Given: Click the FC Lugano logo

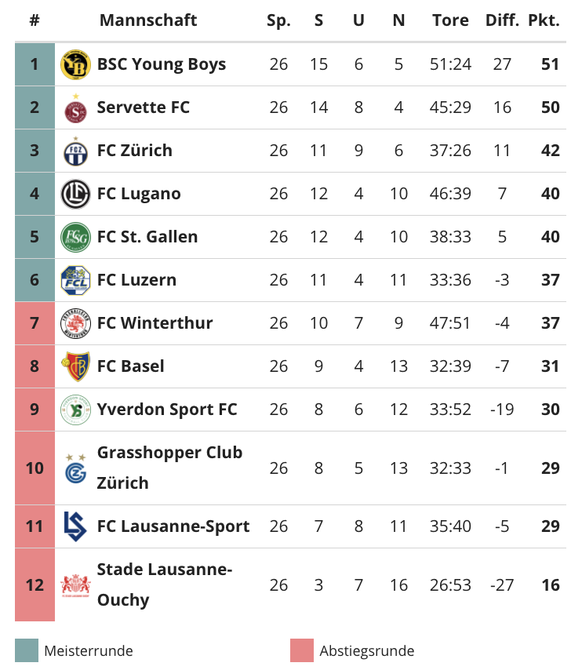Looking at the screenshot, I should click(75, 194).
